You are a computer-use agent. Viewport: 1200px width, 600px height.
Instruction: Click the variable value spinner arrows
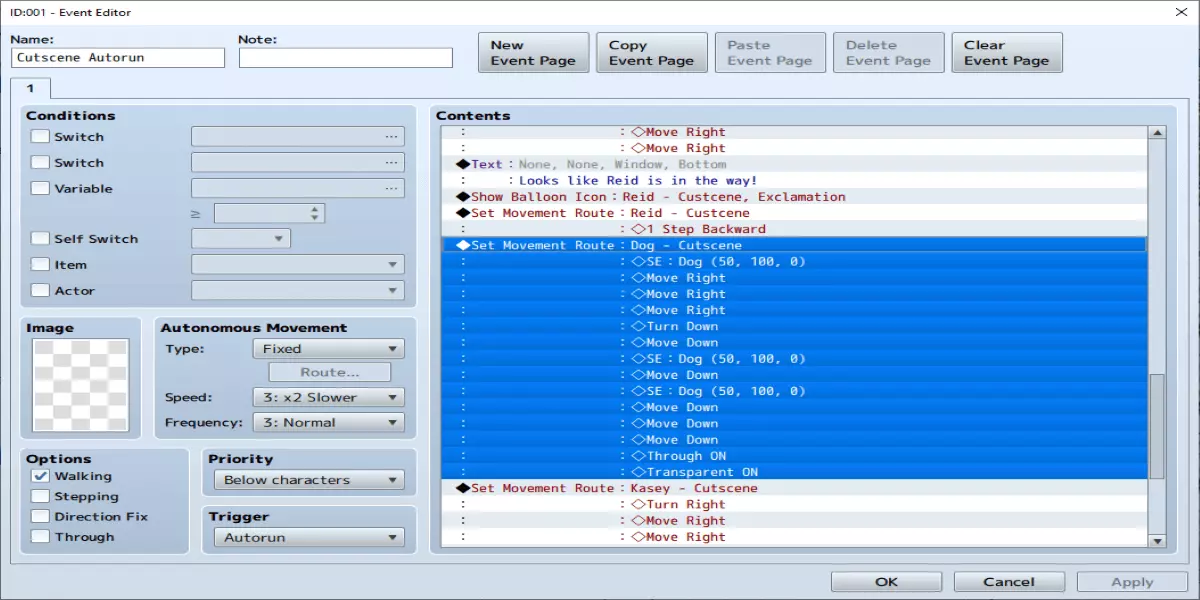316,213
